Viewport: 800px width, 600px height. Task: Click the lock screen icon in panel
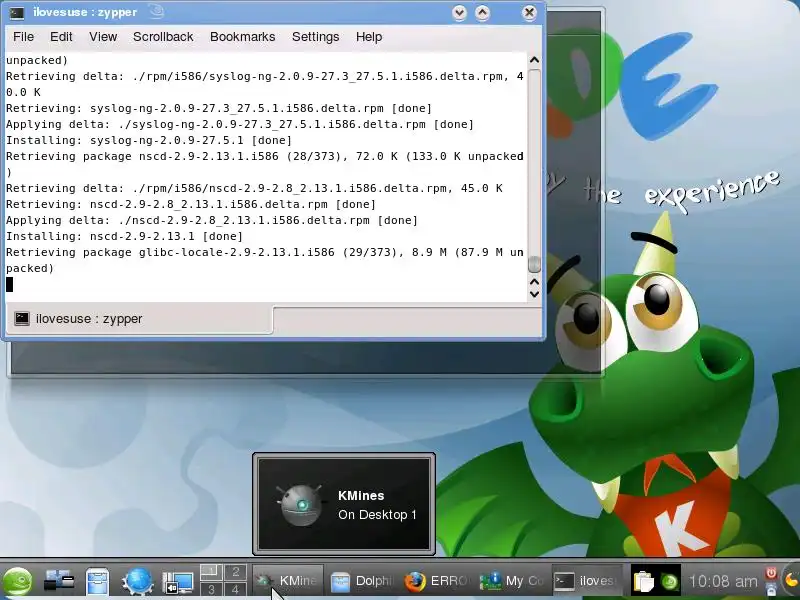click(771, 588)
